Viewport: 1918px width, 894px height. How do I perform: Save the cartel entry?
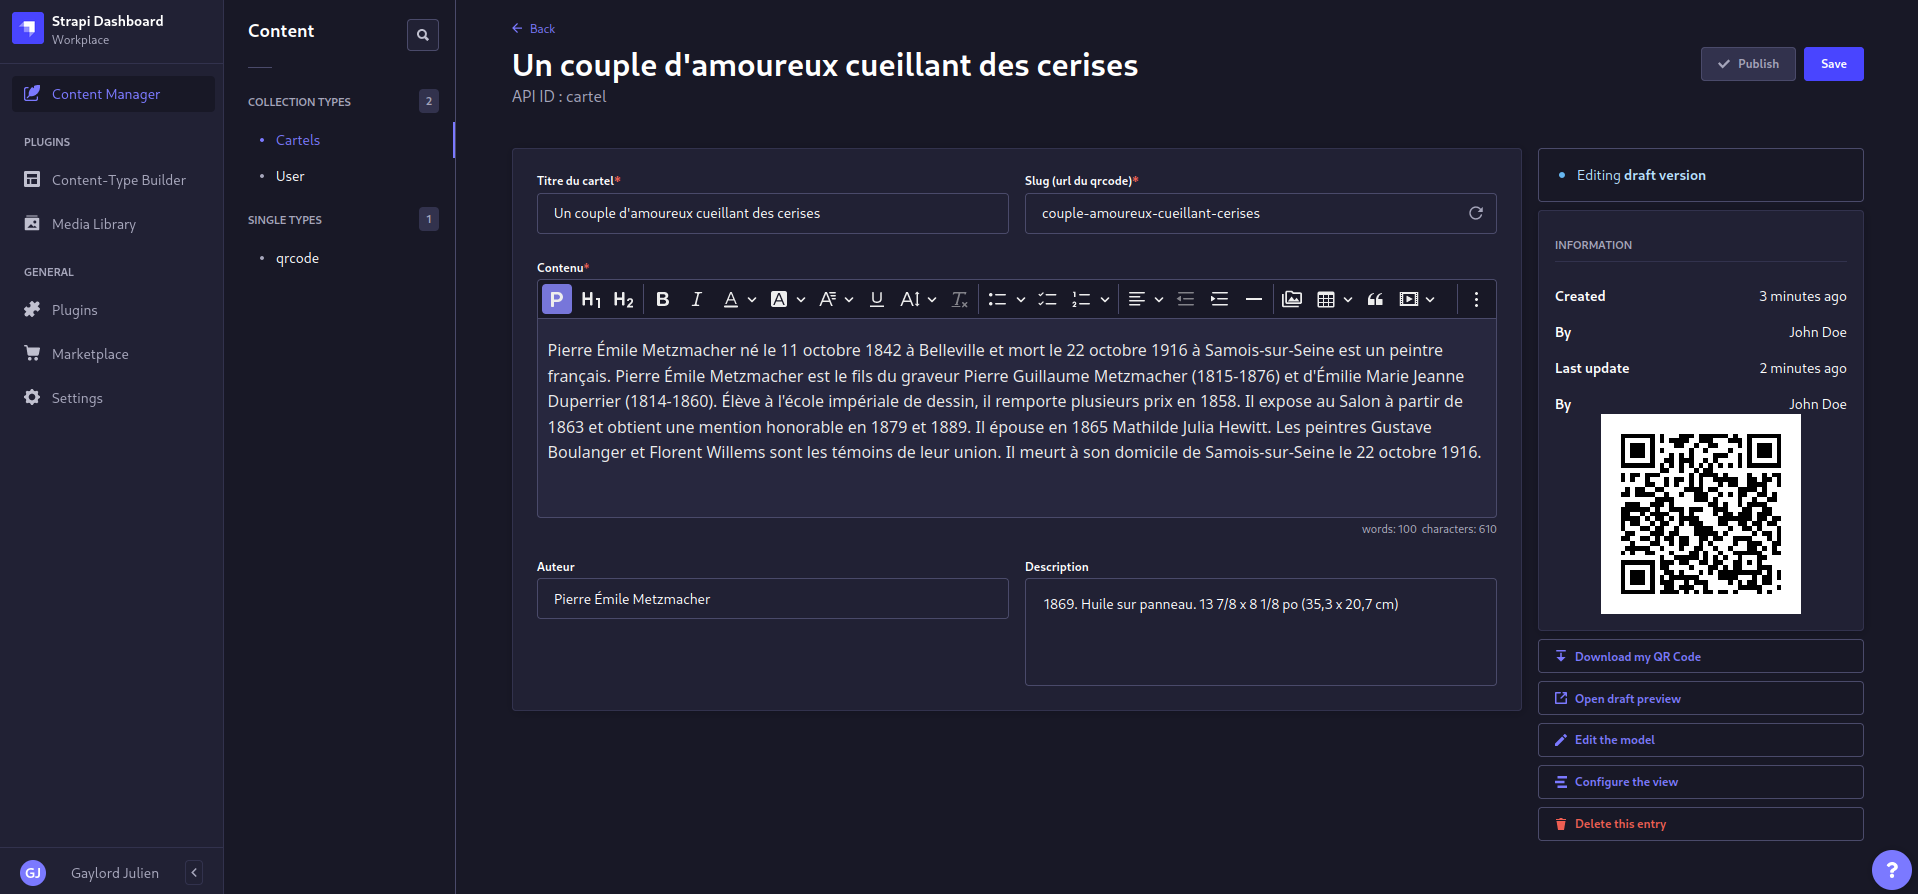tap(1833, 64)
